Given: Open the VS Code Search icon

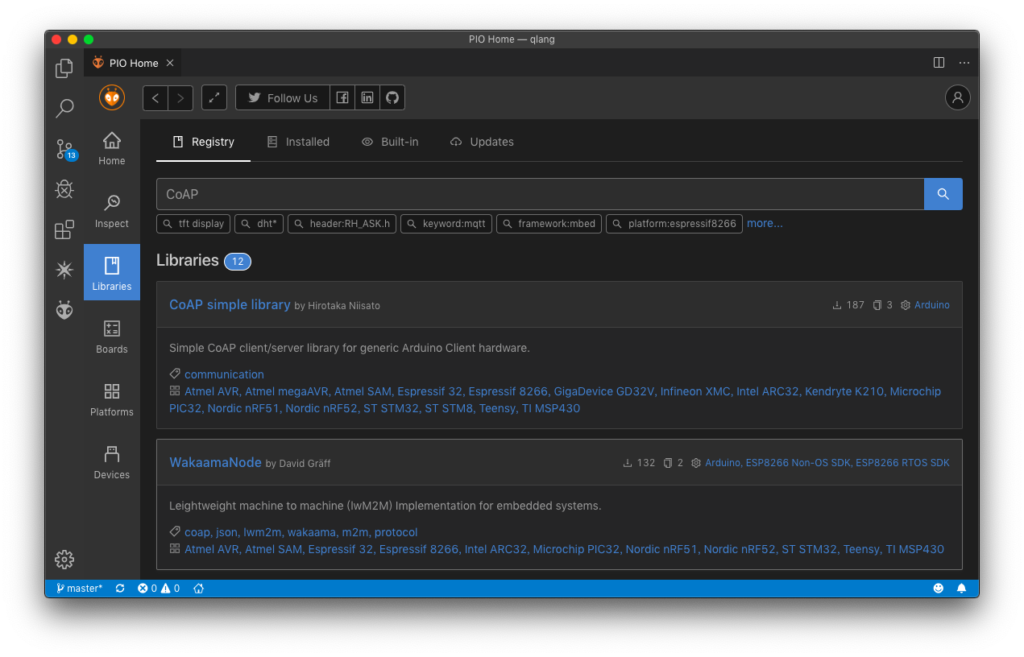Looking at the screenshot, I should 64,108.
